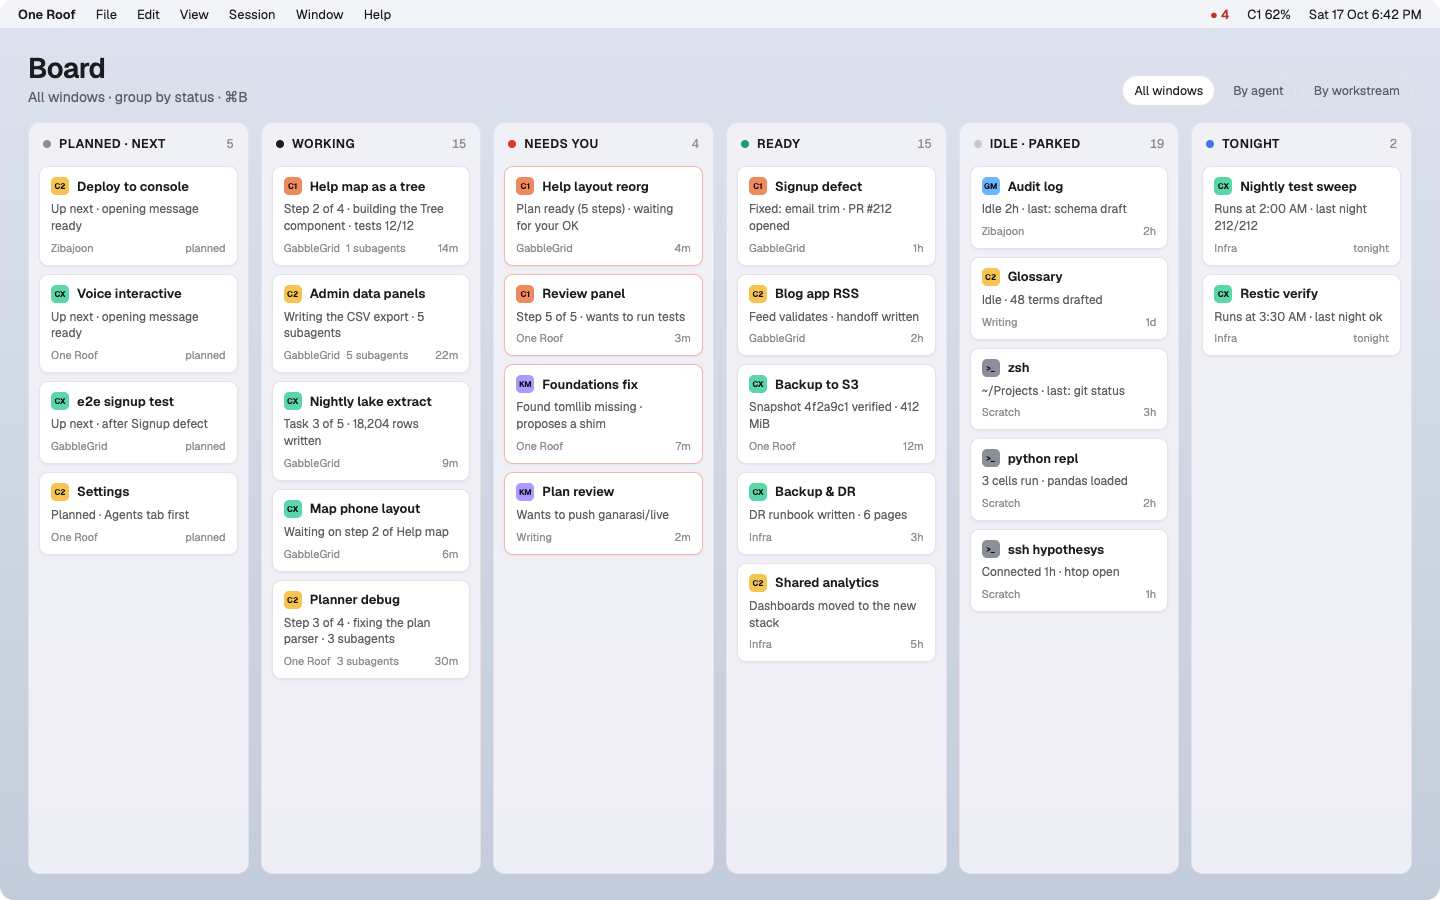Click the C2 agent badge on Deploy to console

click(x=60, y=186)
